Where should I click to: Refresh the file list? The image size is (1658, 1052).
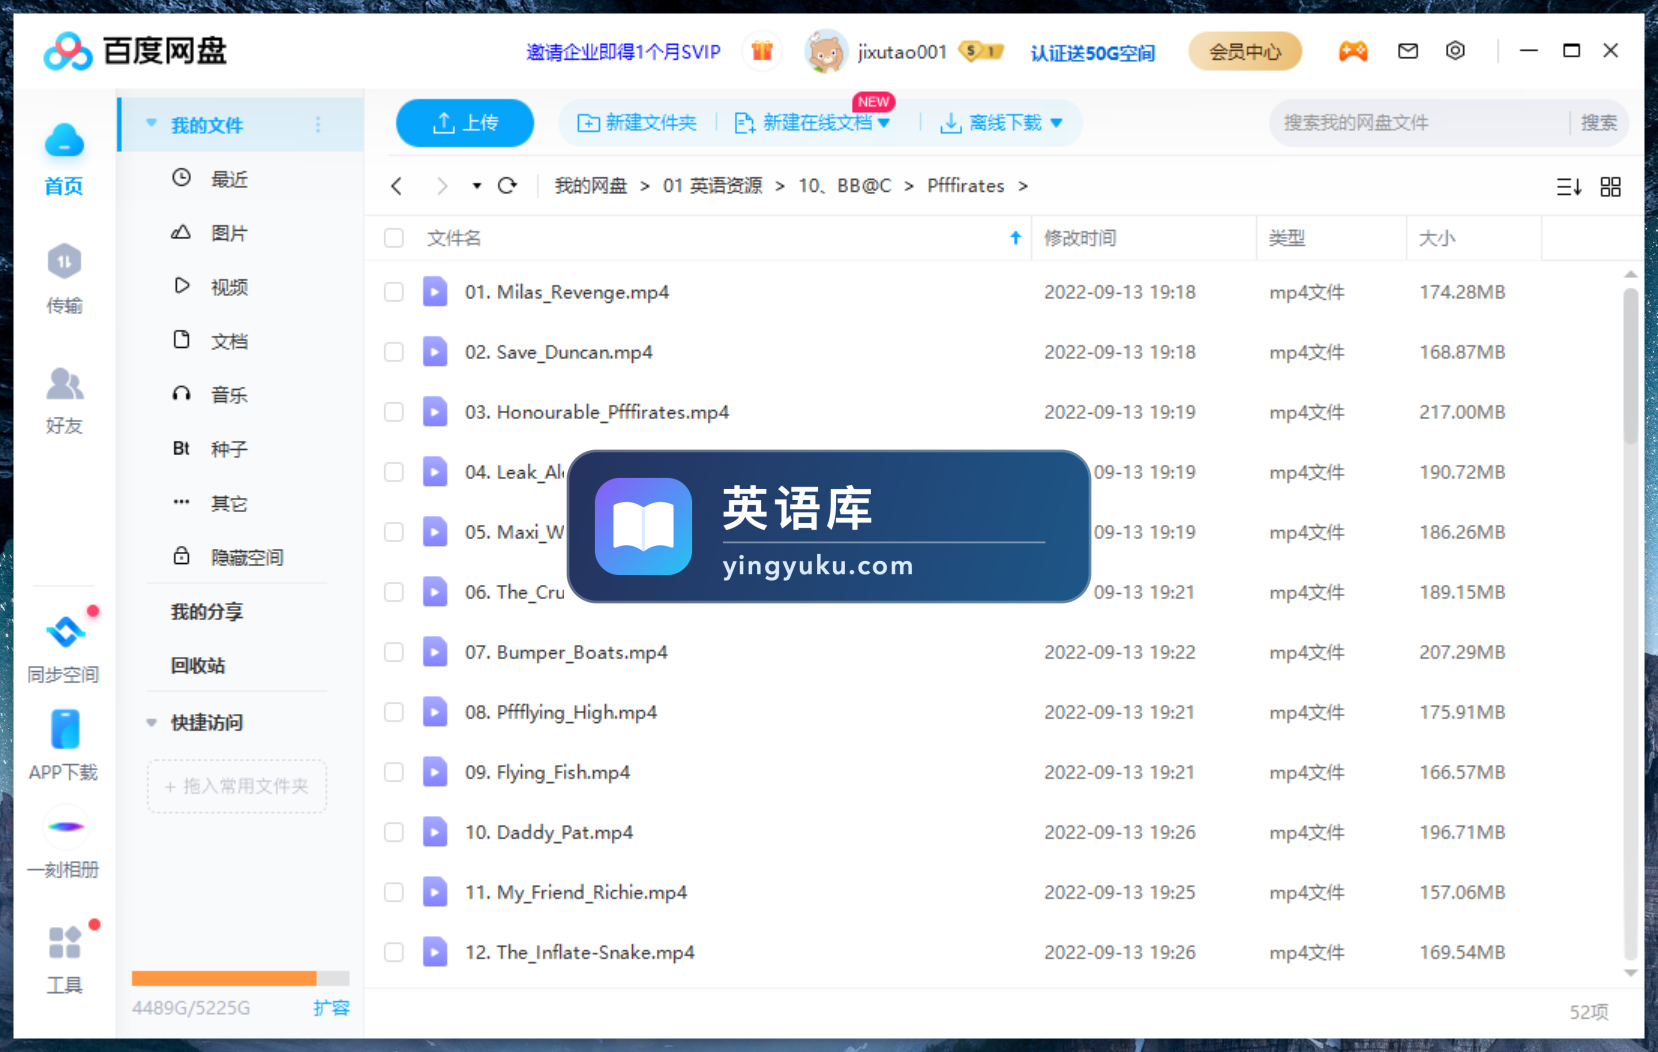click(507, 185)
